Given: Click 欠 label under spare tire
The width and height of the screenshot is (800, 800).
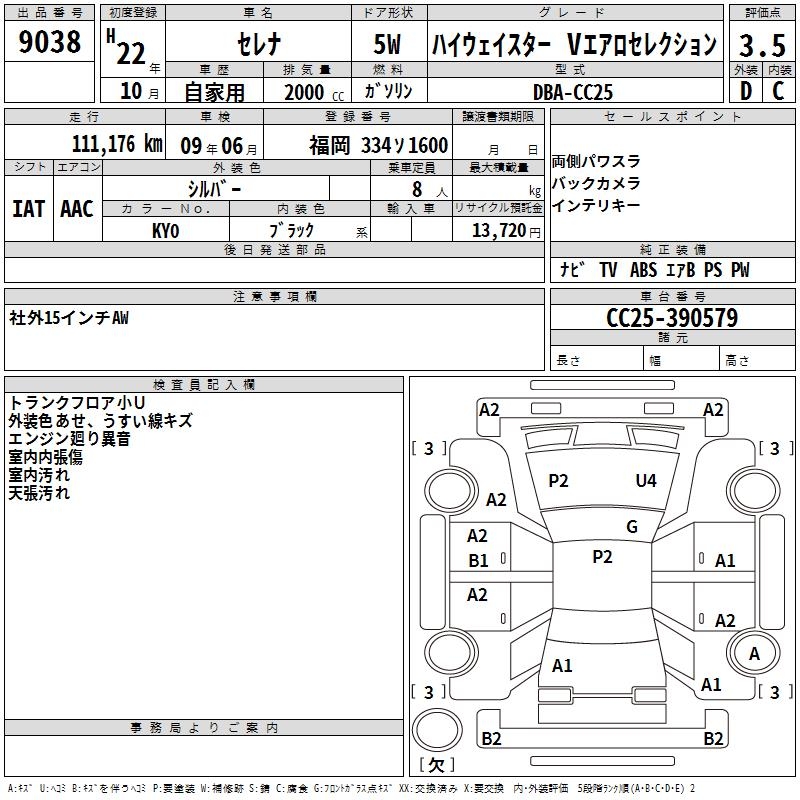Looking at the screenshot, I should (x=436, y=765).
